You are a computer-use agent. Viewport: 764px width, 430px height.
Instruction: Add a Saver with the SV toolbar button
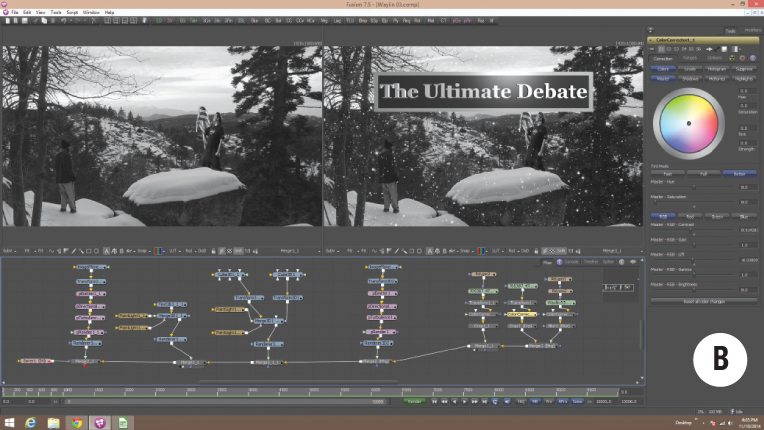170,21
